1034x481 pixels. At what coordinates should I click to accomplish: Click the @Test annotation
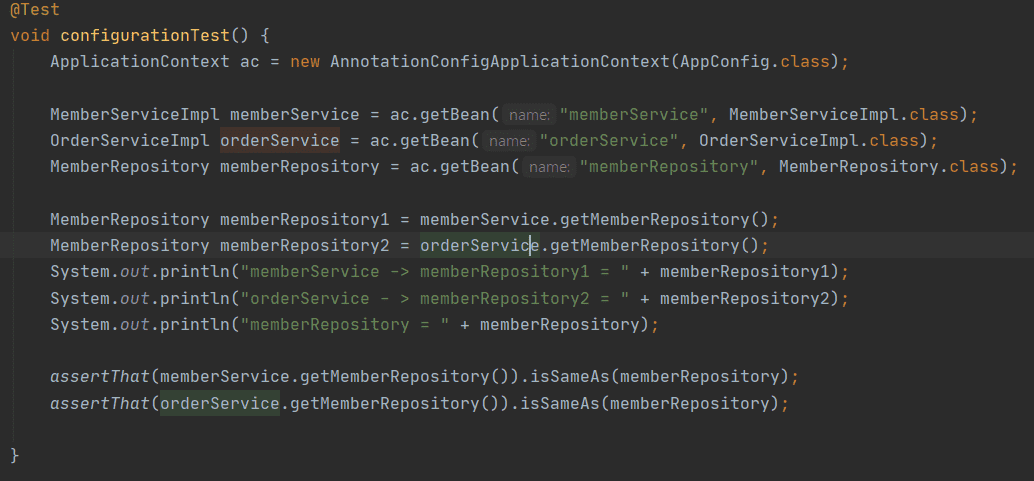click(35, 10)
